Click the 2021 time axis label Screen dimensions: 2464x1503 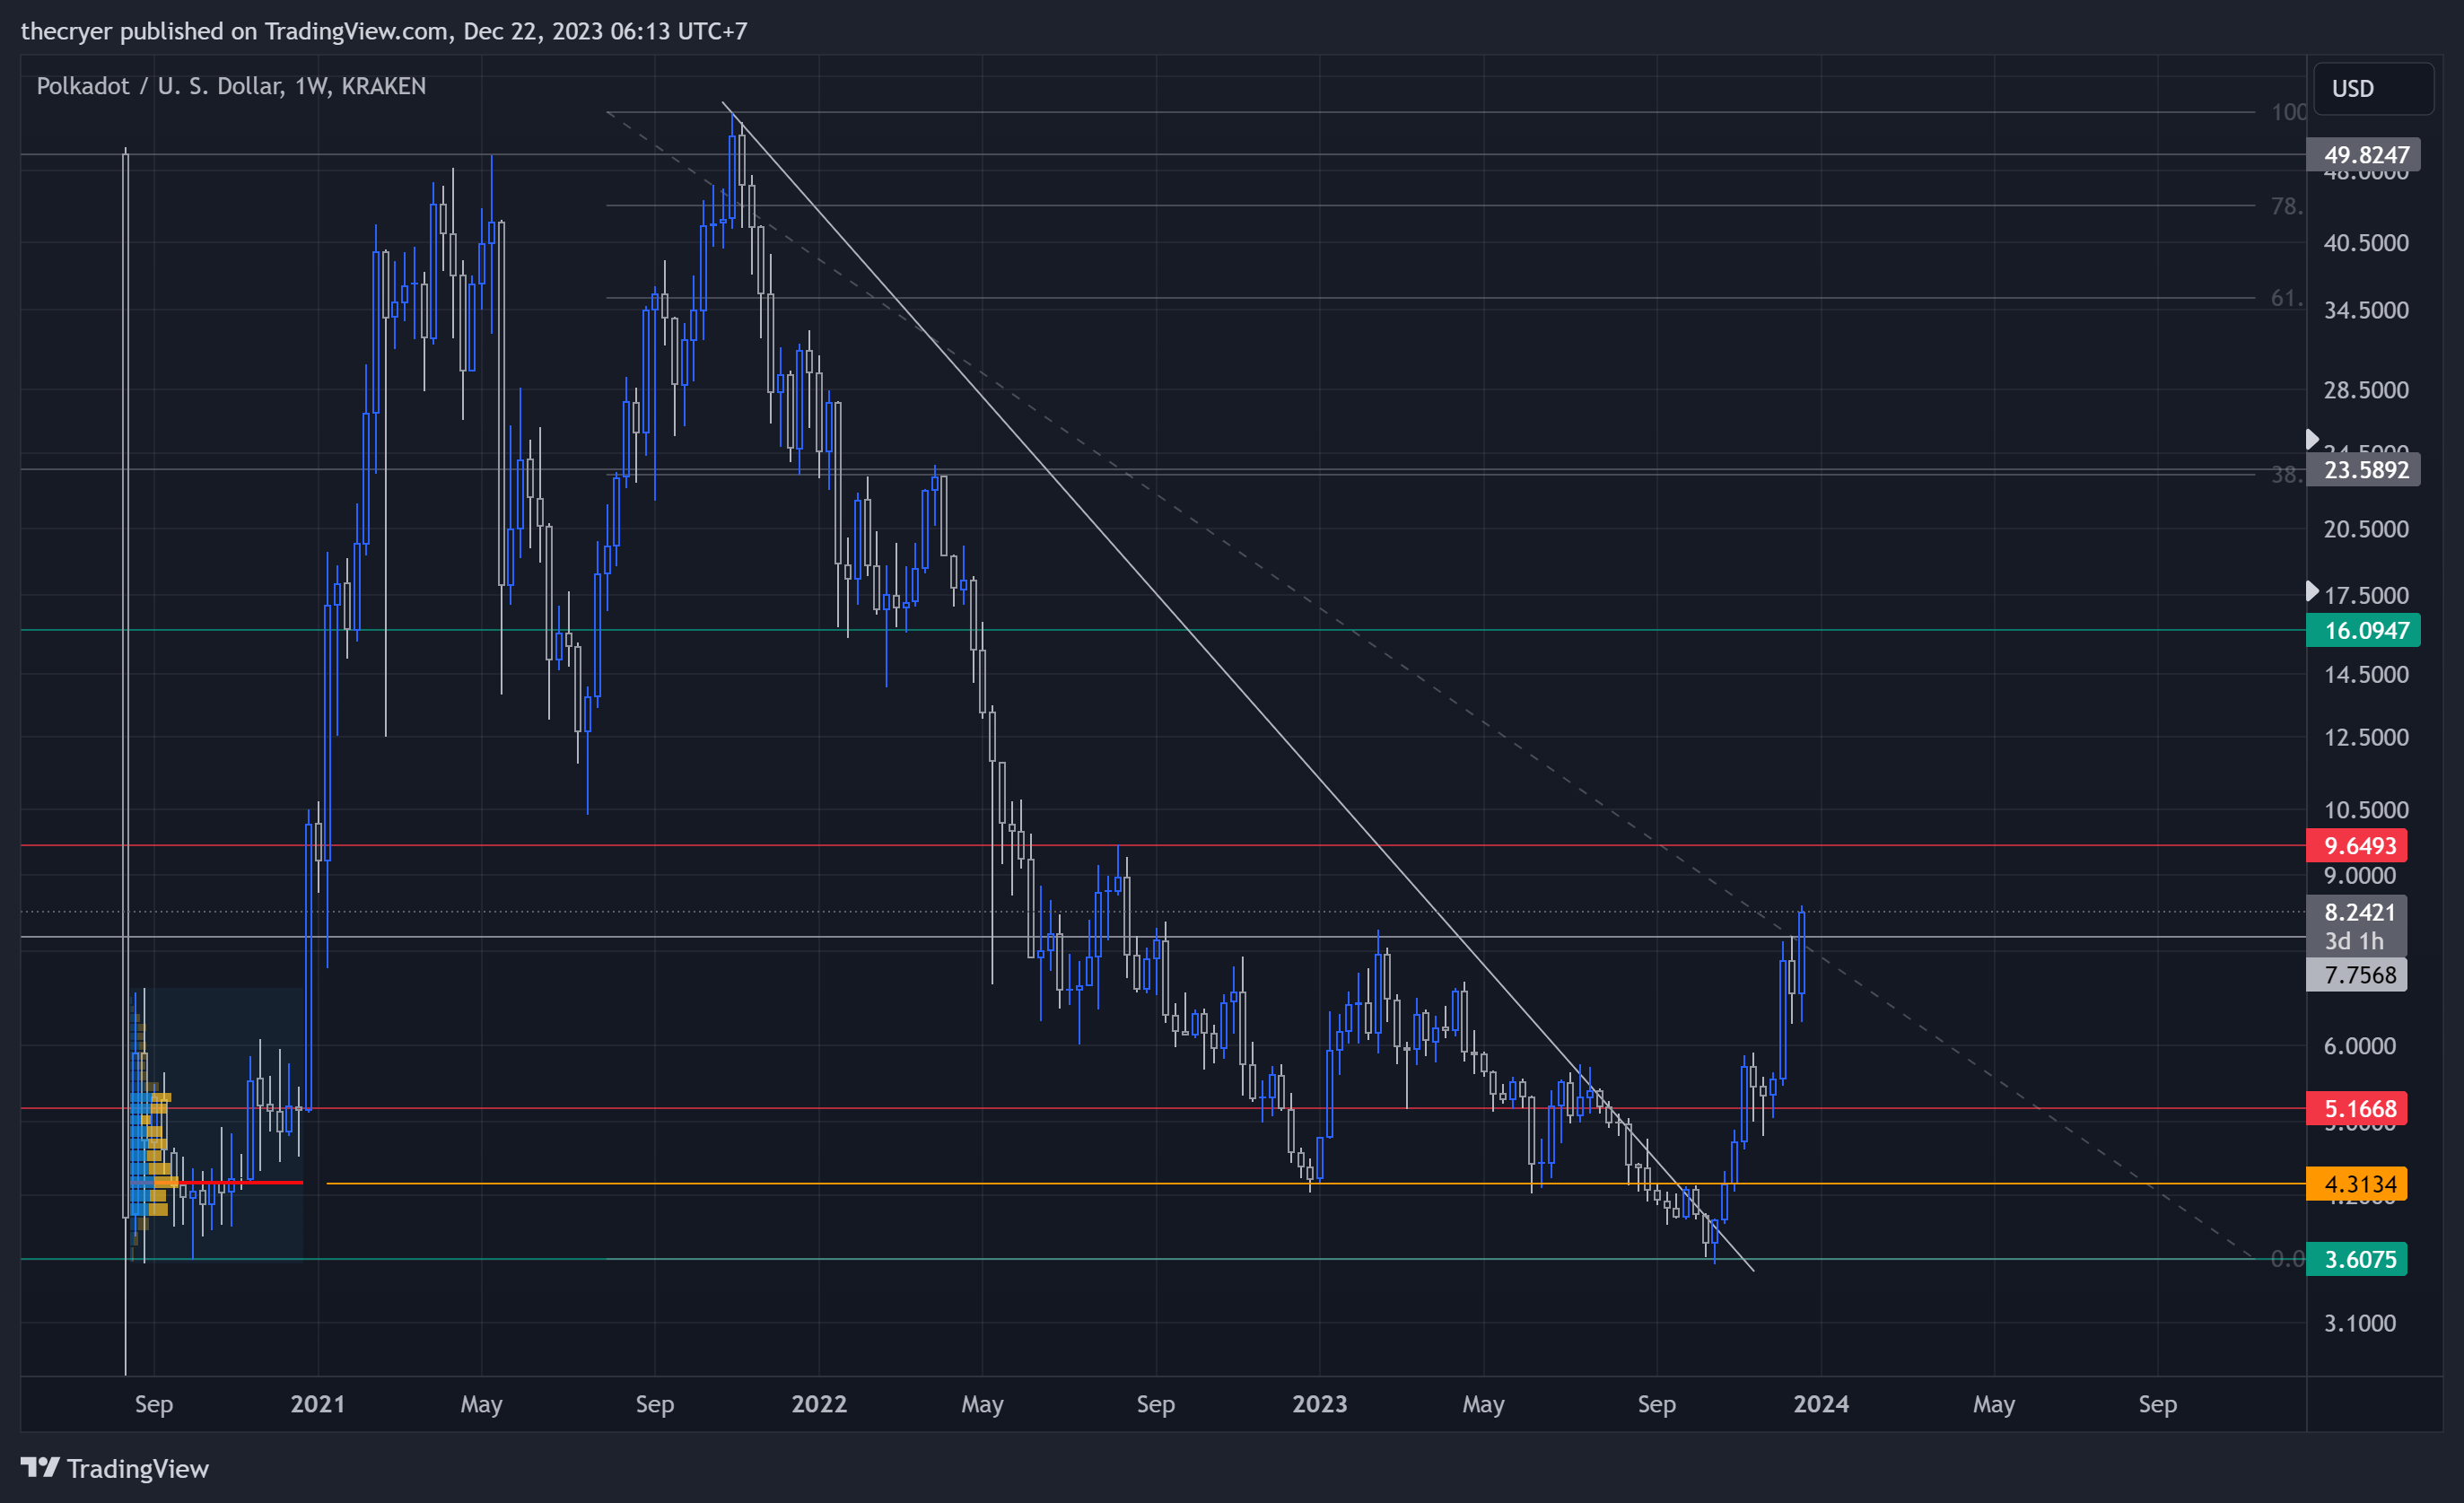tap(318, 1404)
